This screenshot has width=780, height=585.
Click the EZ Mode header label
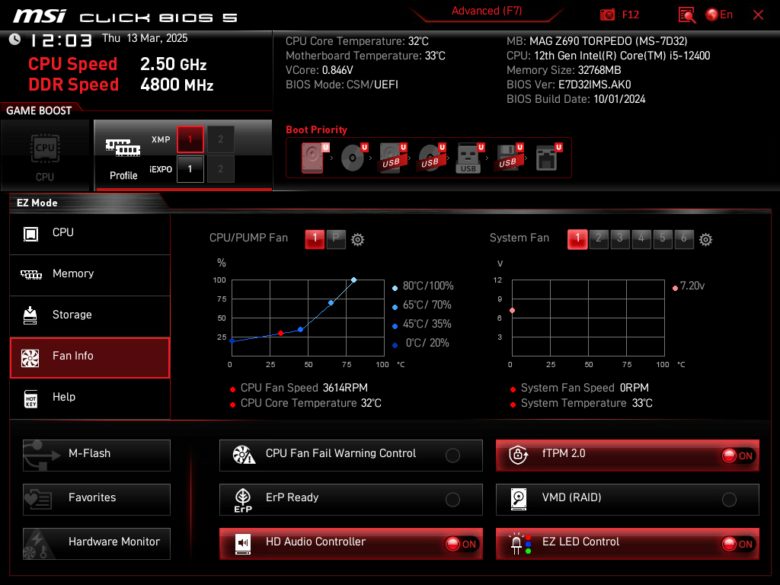[37, 203]
